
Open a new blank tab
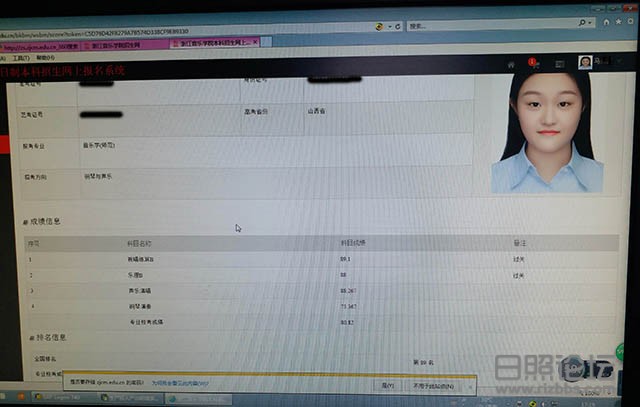tap(266, 42)
